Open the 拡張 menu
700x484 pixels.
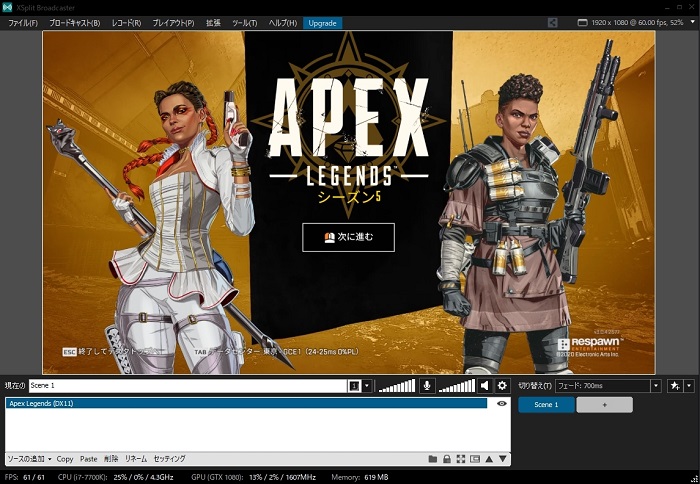coord(213,23)
